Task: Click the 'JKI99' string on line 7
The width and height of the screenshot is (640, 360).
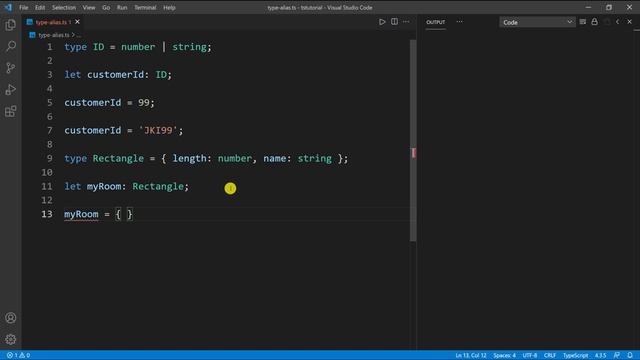Action: point(158,130)
